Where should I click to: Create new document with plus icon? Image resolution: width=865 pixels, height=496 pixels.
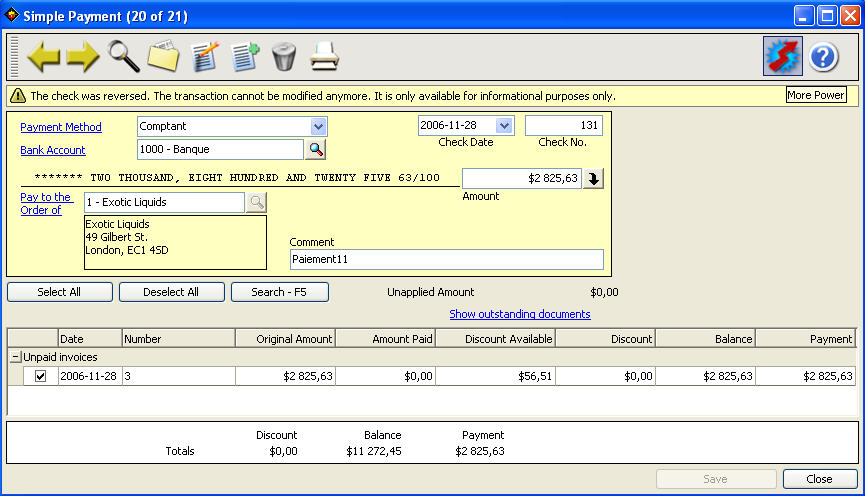(244, 56)
